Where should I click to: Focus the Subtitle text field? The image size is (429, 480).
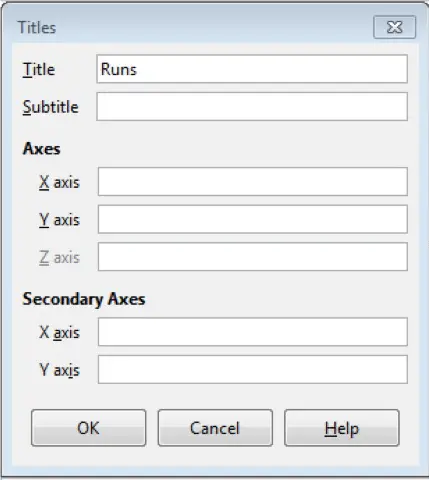coord(252,107)
